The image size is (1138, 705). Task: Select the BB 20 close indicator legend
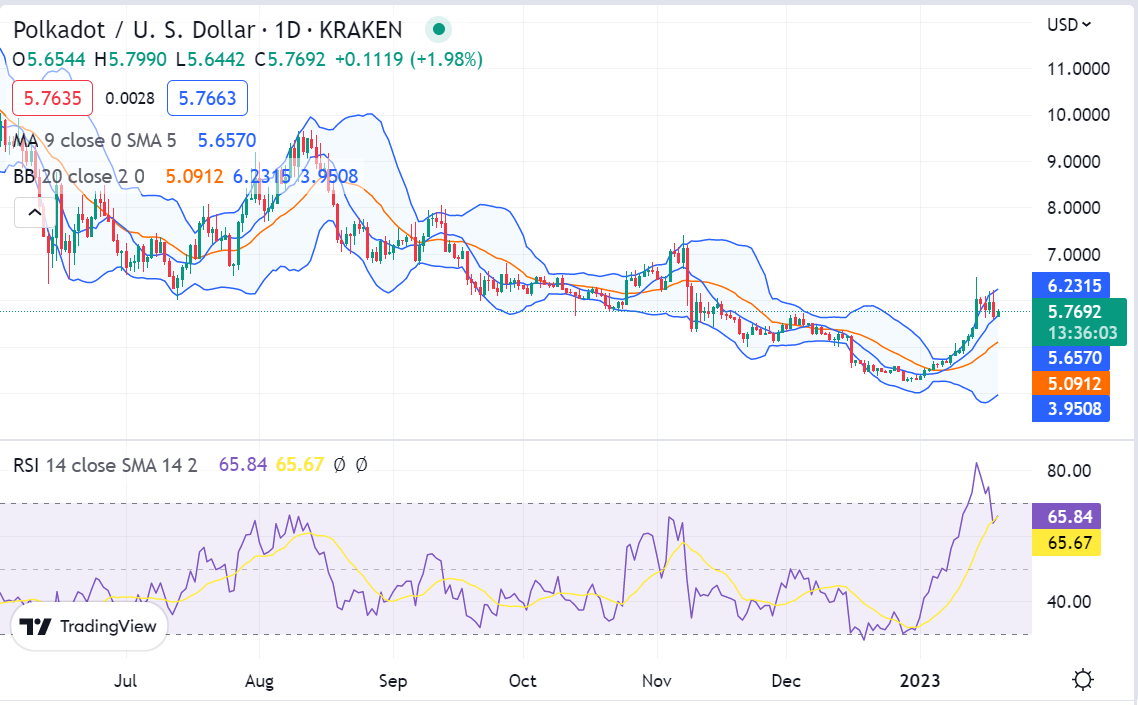coord(78,176)
